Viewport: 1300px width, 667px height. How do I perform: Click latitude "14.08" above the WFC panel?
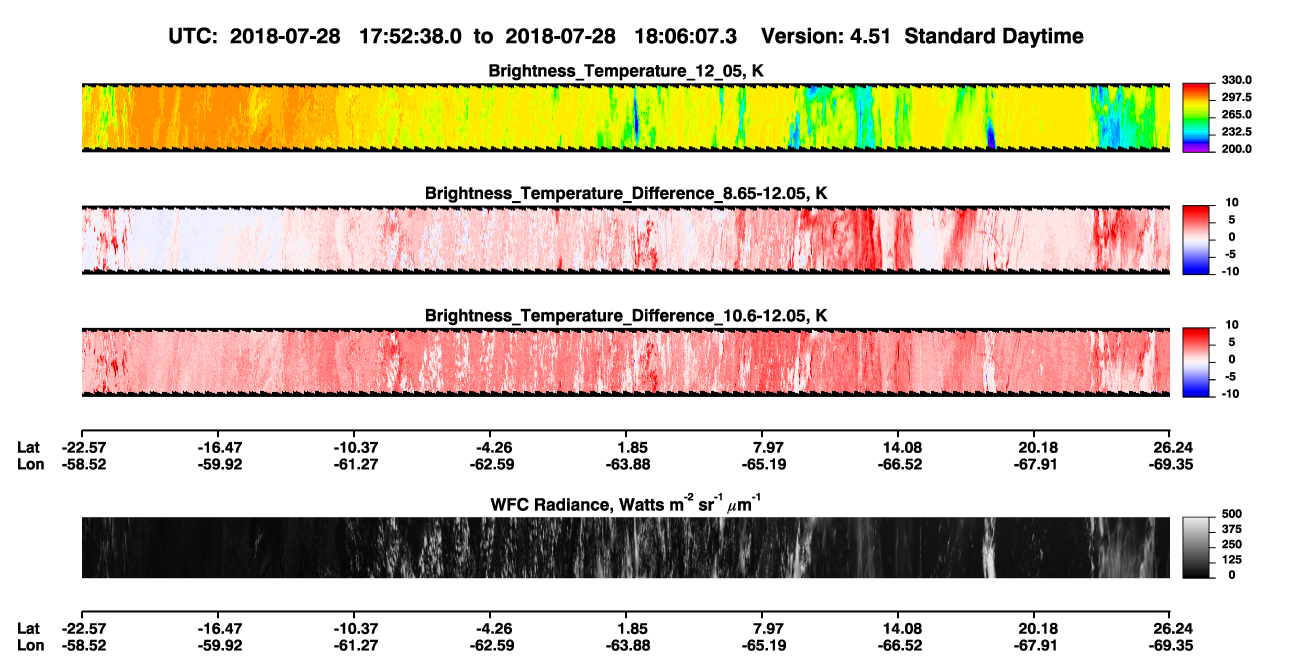coord(901,447)
